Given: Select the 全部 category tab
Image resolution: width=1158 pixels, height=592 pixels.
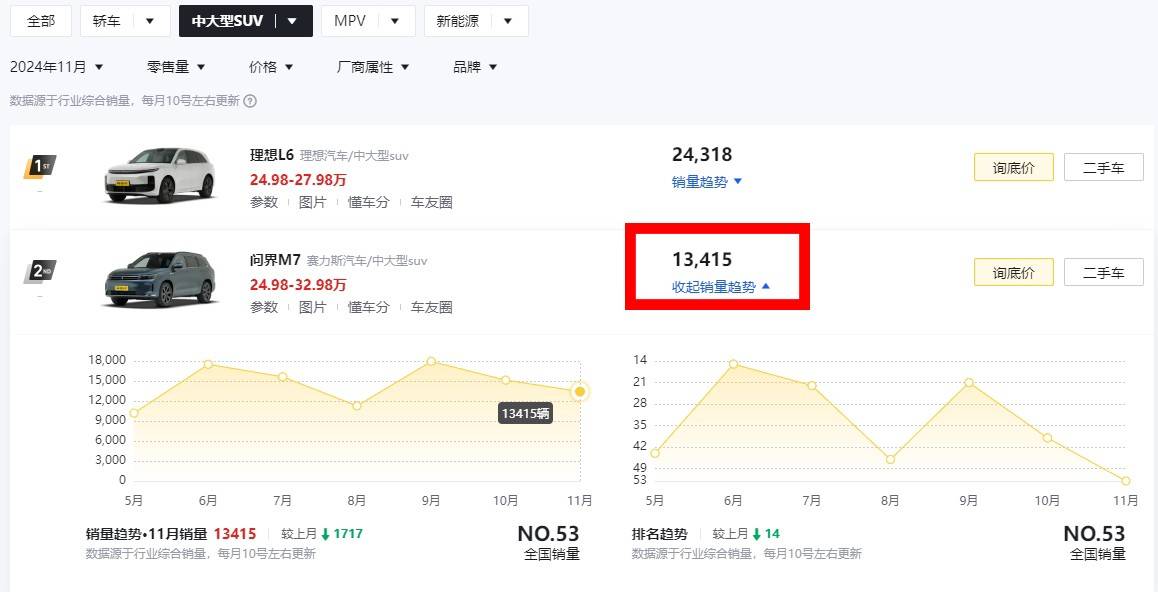Looking at the screenshot, I should pos(41,21).
